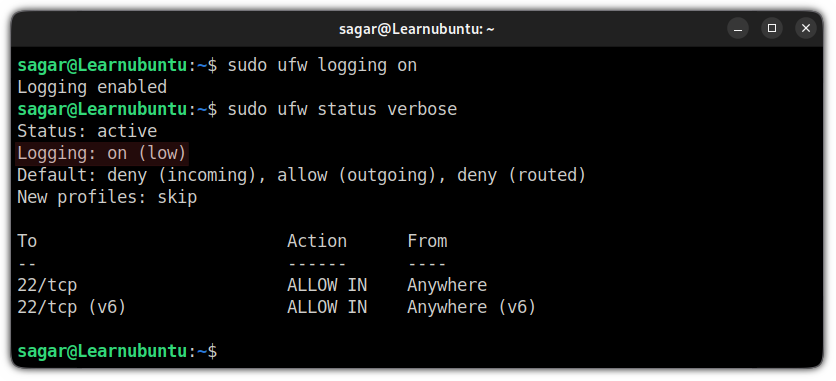Screen dimensions: 836x381
Task: Click the 'Status: active' output line
Action: click(87, 131)
